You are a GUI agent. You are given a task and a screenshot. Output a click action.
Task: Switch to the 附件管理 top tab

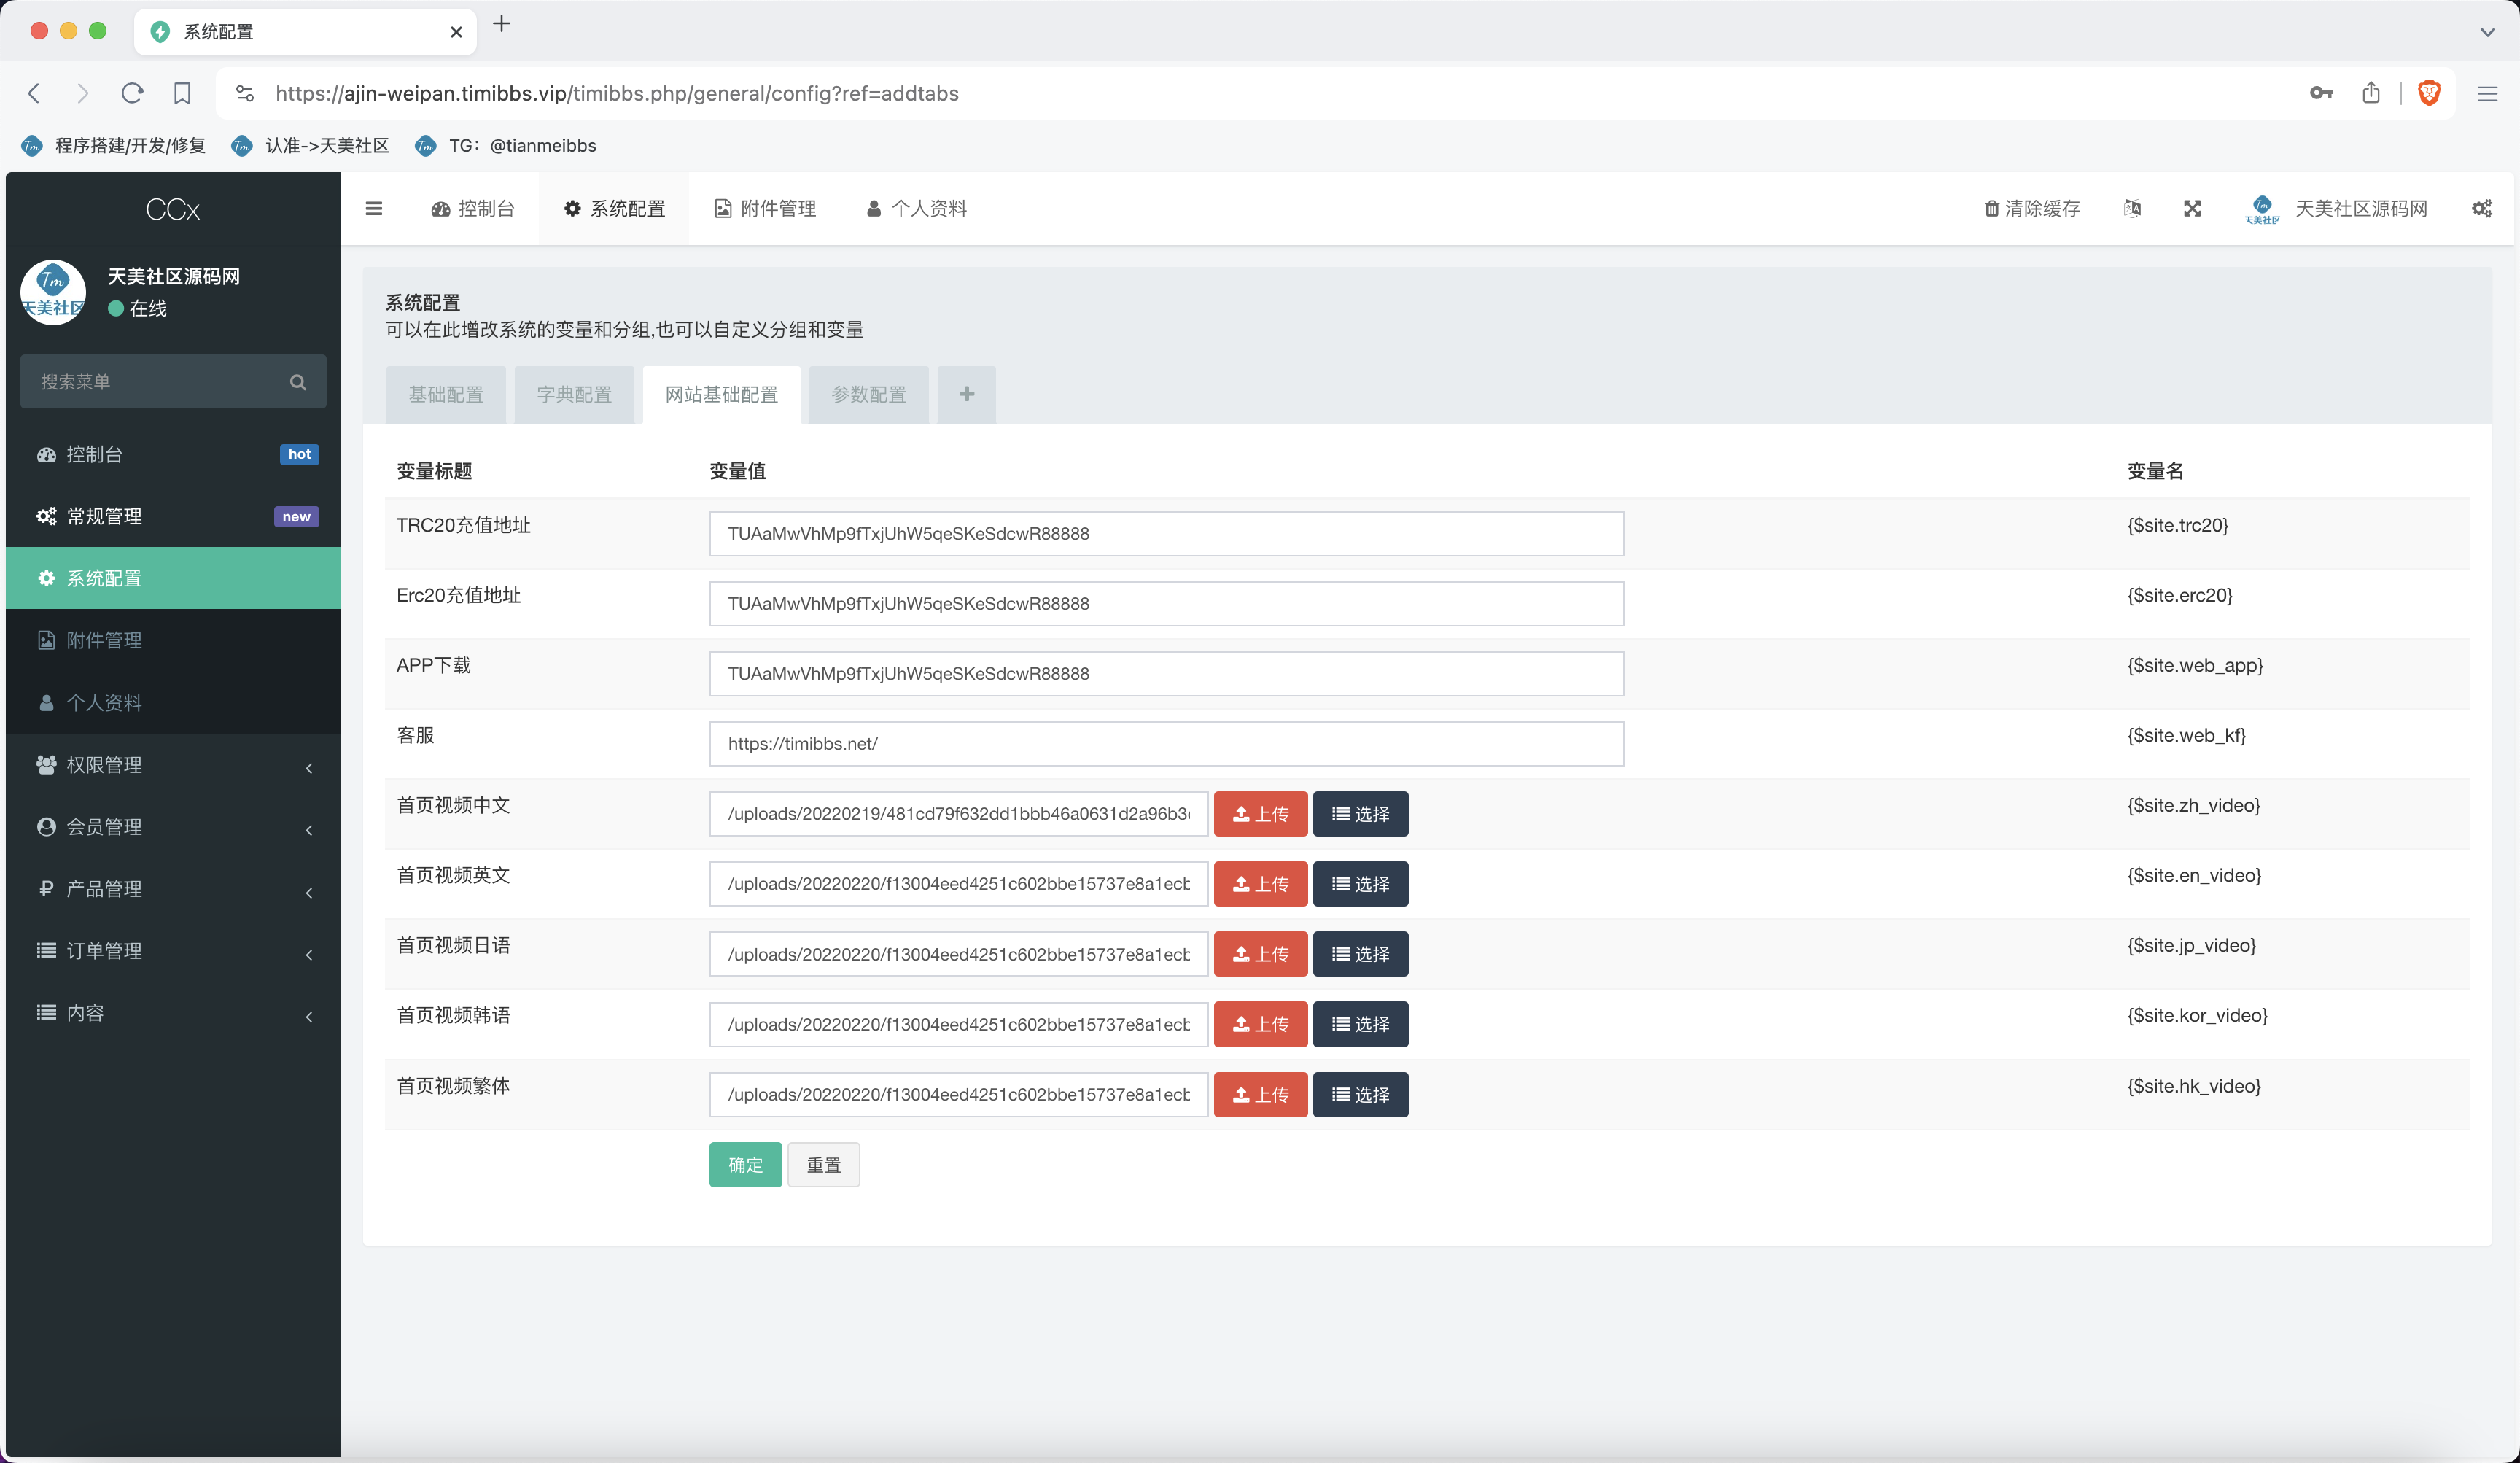tap(765, 208)
